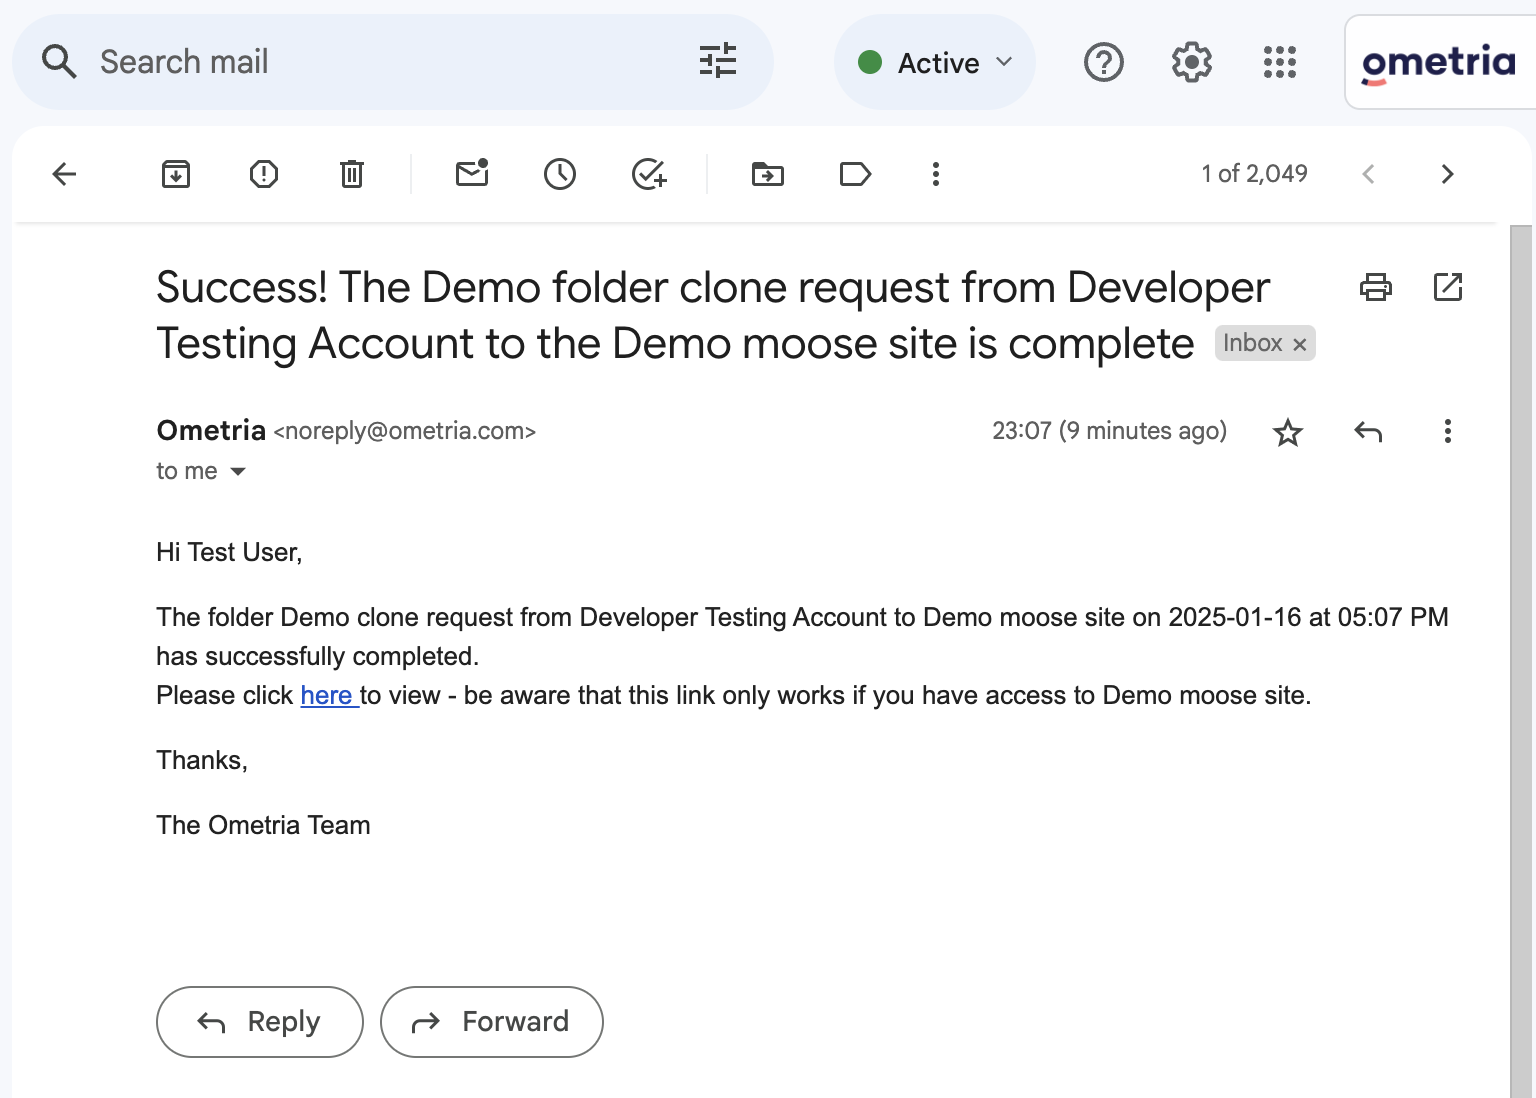Open the toolbar More options menu
This screenshot has width=1536, height=1098.
click(x=936, y=174)
